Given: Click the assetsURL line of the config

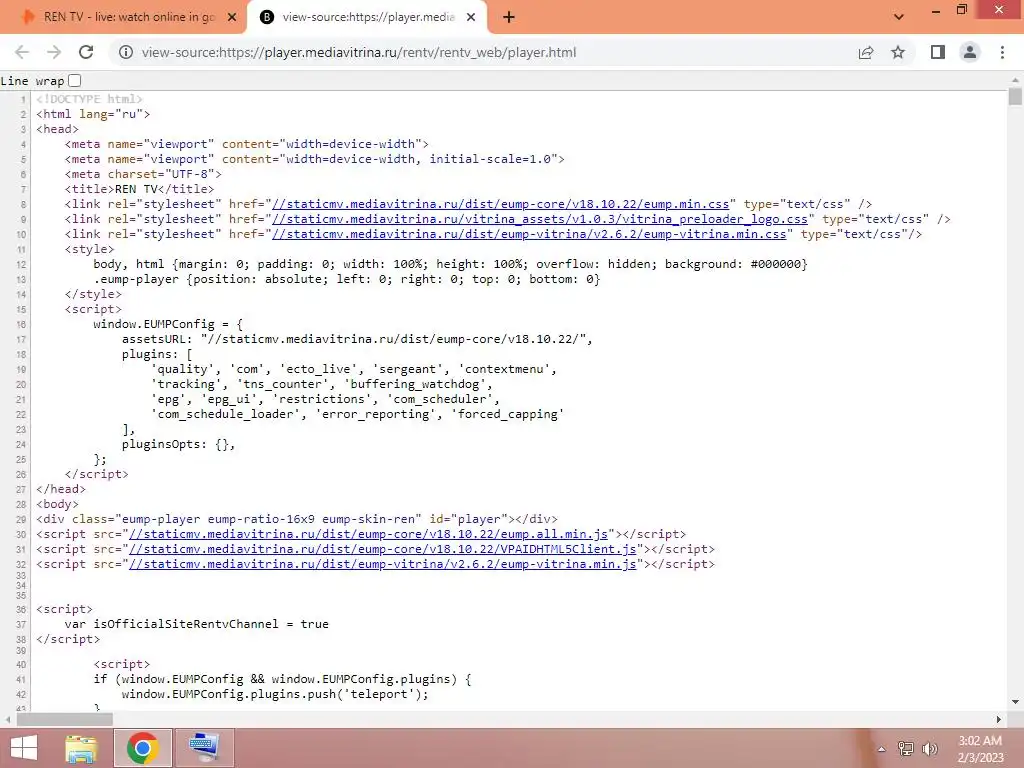Looking at the screenshot, I should [357, 340].
